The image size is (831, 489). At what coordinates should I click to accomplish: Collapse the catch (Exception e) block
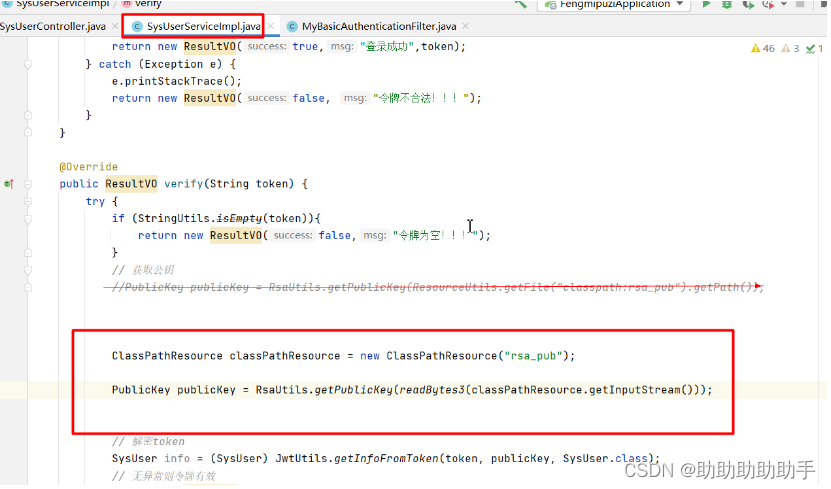(x=28, y=64)
